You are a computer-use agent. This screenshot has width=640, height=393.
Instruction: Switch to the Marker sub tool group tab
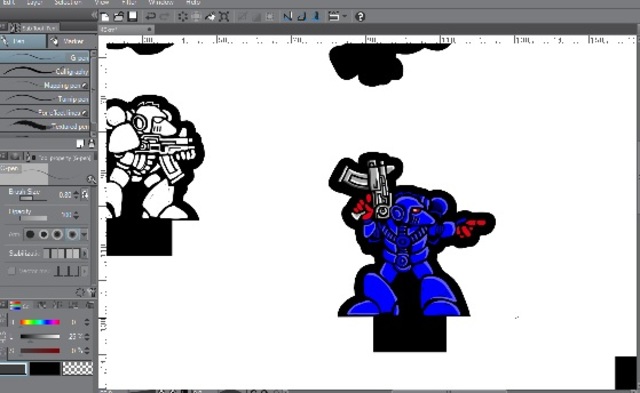71,41
